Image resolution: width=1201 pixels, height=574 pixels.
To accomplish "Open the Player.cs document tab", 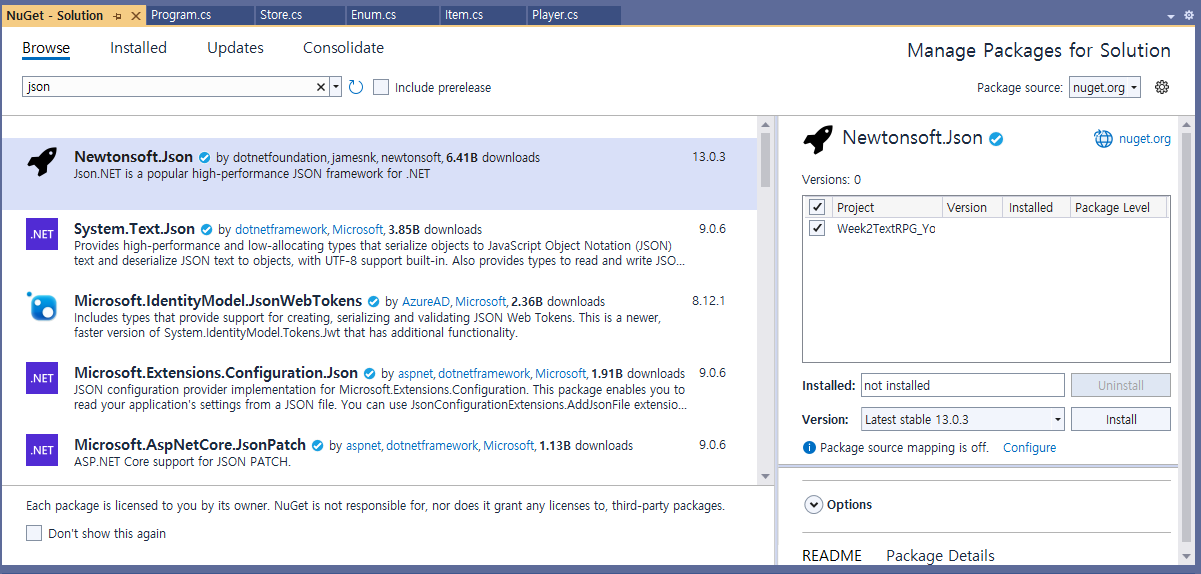I will tap(574, 15).
